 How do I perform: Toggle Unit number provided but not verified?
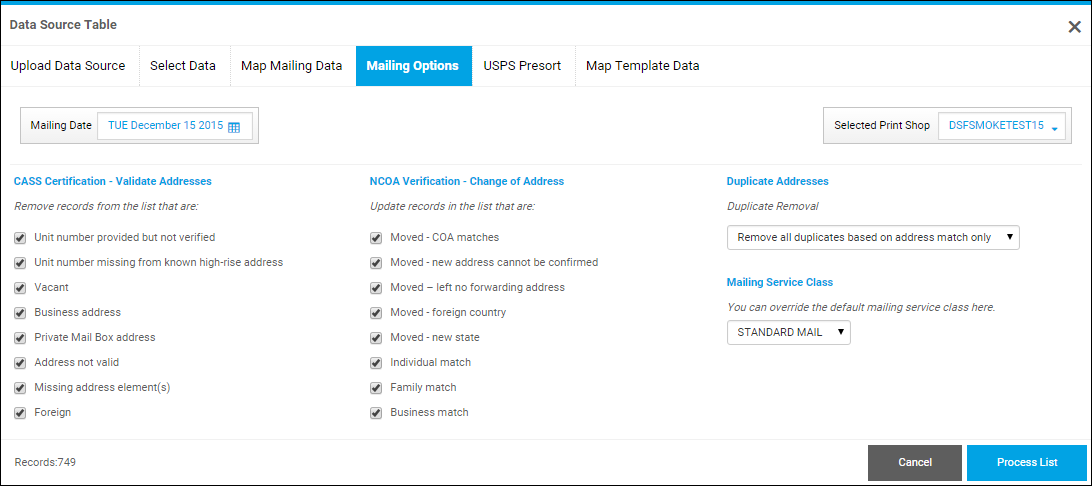click(20, 238)
